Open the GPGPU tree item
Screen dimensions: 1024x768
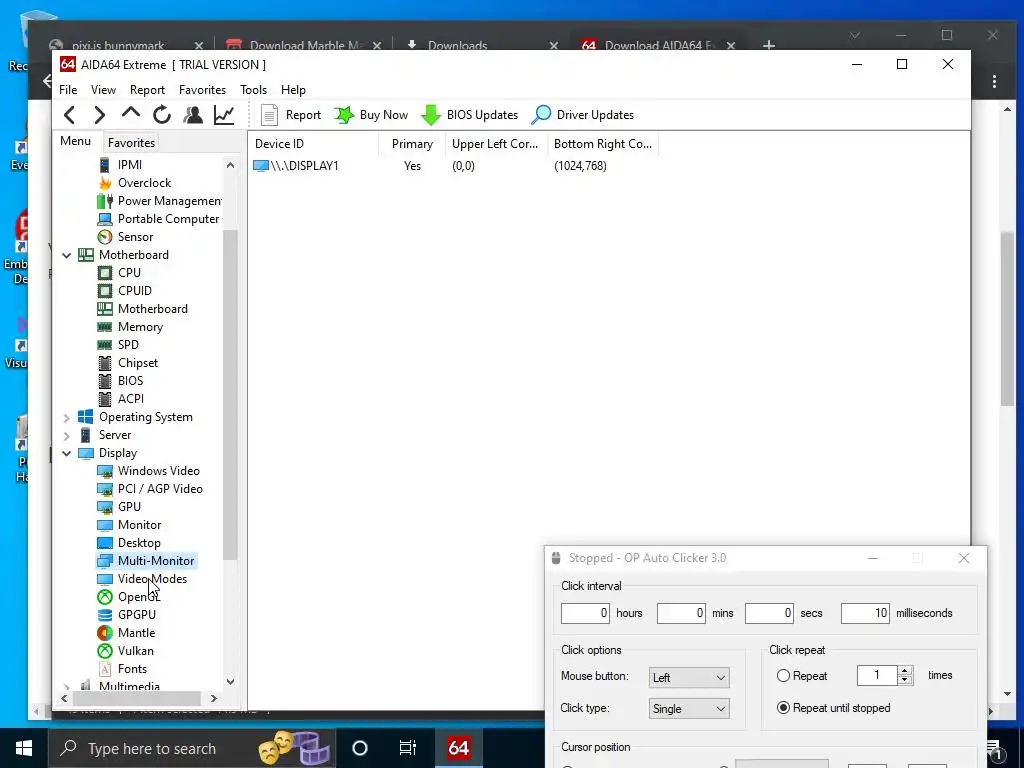point(127,615)
